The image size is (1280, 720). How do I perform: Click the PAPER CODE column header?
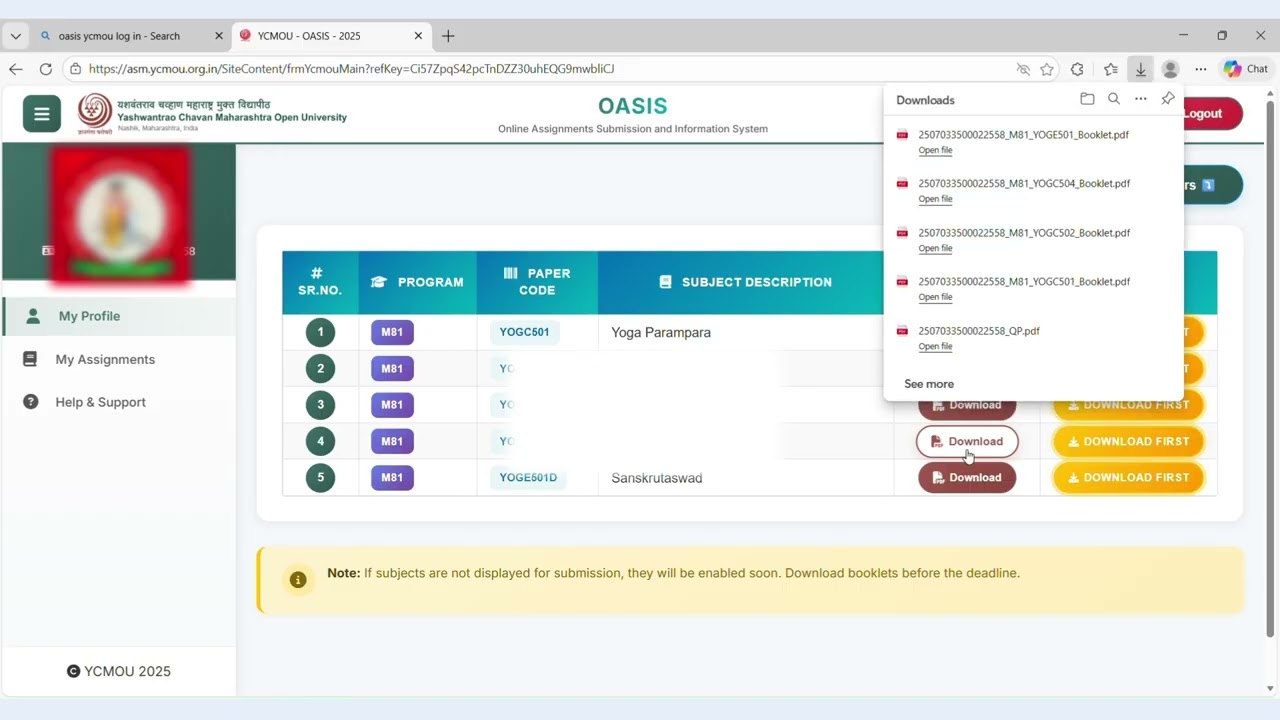(538, 282)
